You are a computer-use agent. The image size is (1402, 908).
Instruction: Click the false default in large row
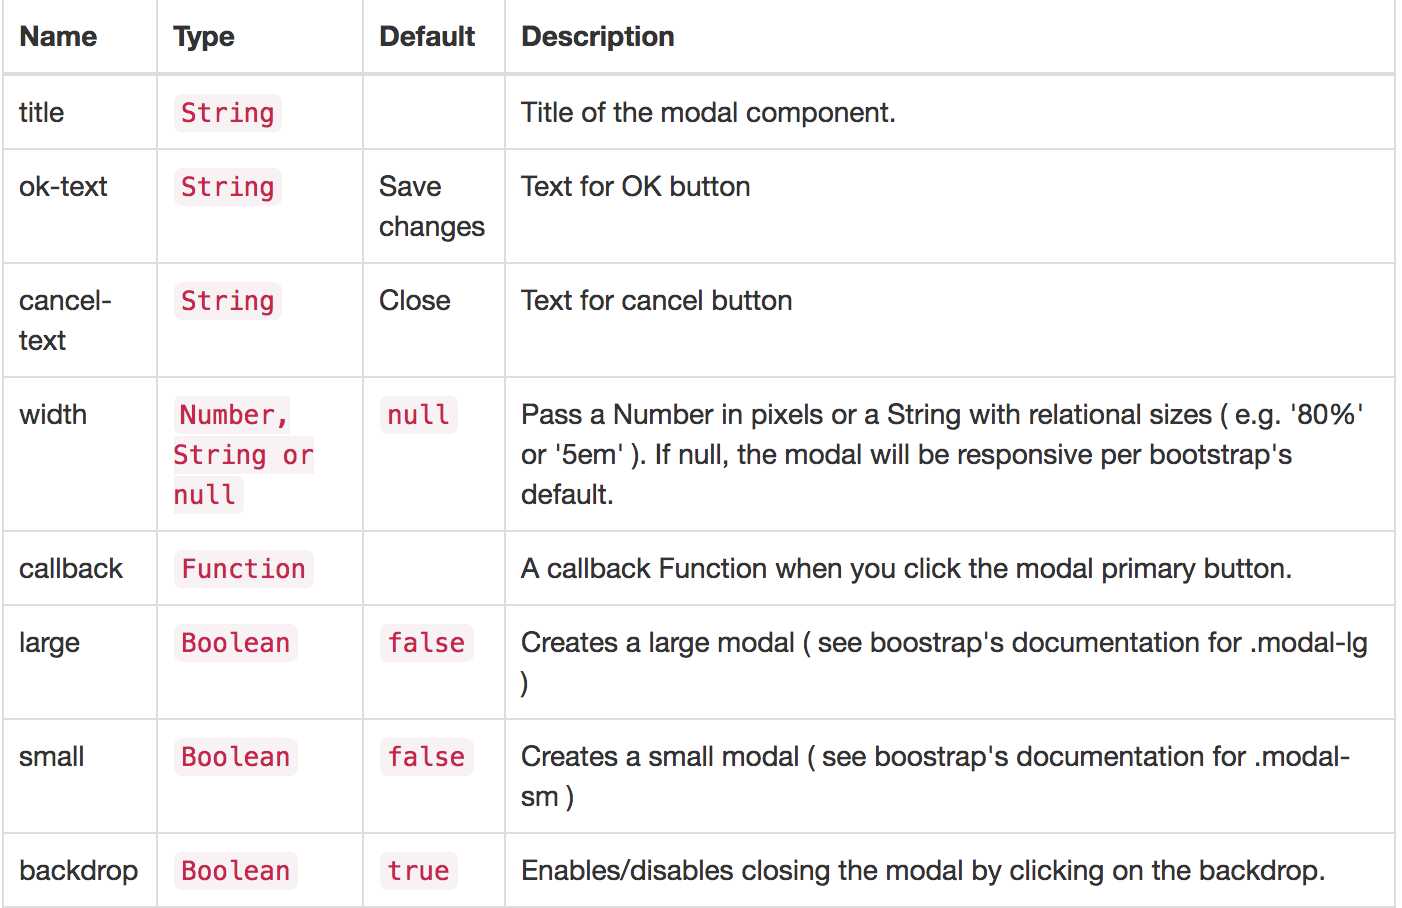coord(426,643)
